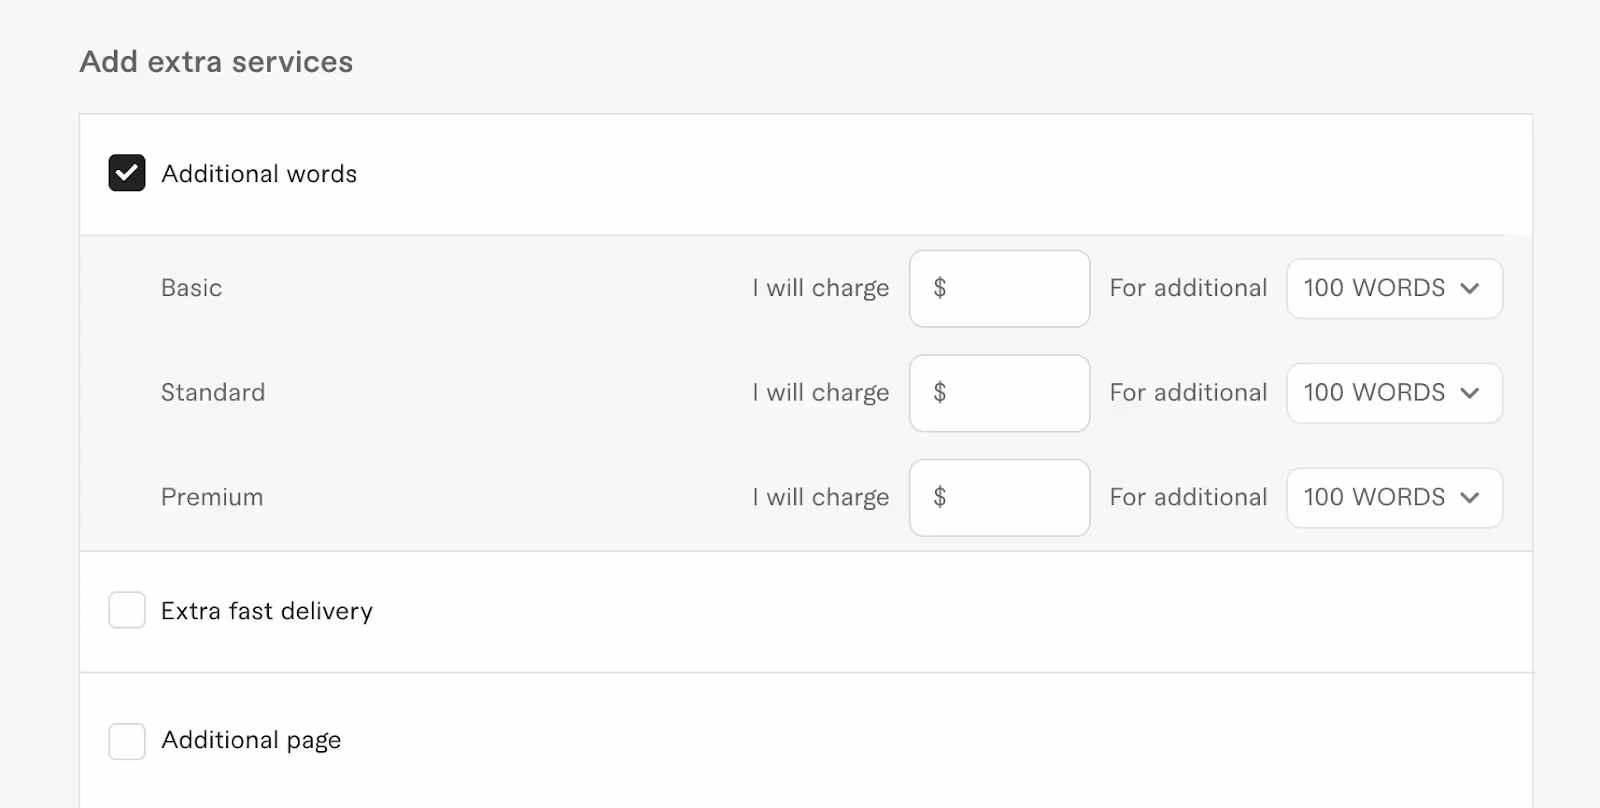Click the Additional words label
Image resolution: width=1600 pixels, height=808 pixels.
click(259, 174)
